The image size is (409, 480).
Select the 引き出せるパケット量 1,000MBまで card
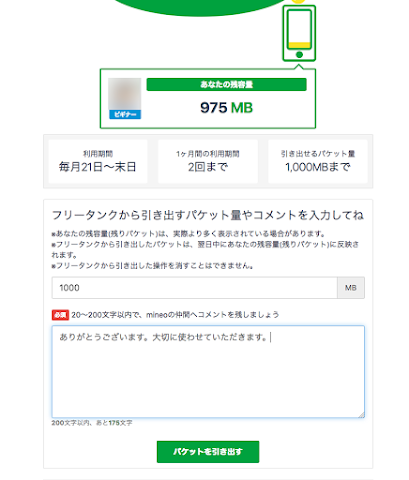point(318,161)
